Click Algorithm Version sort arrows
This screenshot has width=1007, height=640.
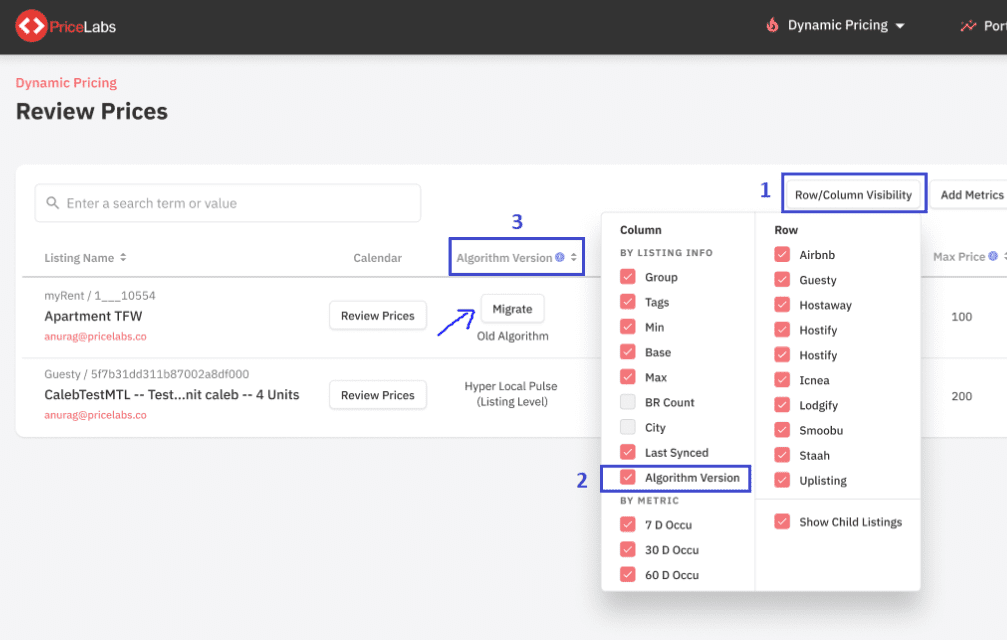coord(573,258)
